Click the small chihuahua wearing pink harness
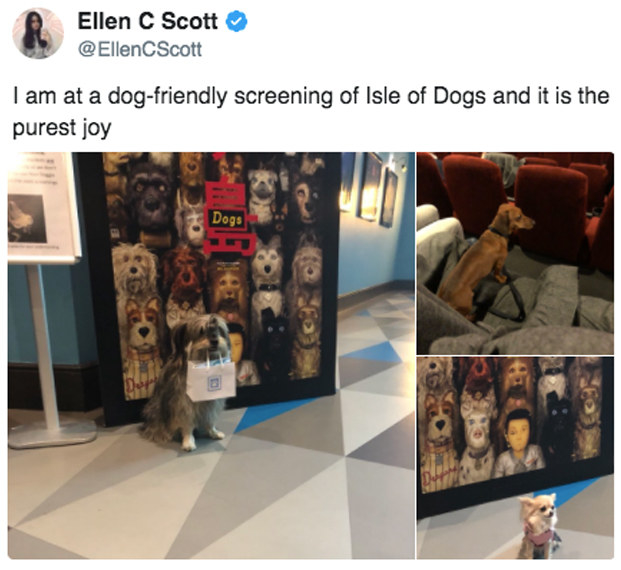This screenshot has width=621, height=570. tap(538, 526)
